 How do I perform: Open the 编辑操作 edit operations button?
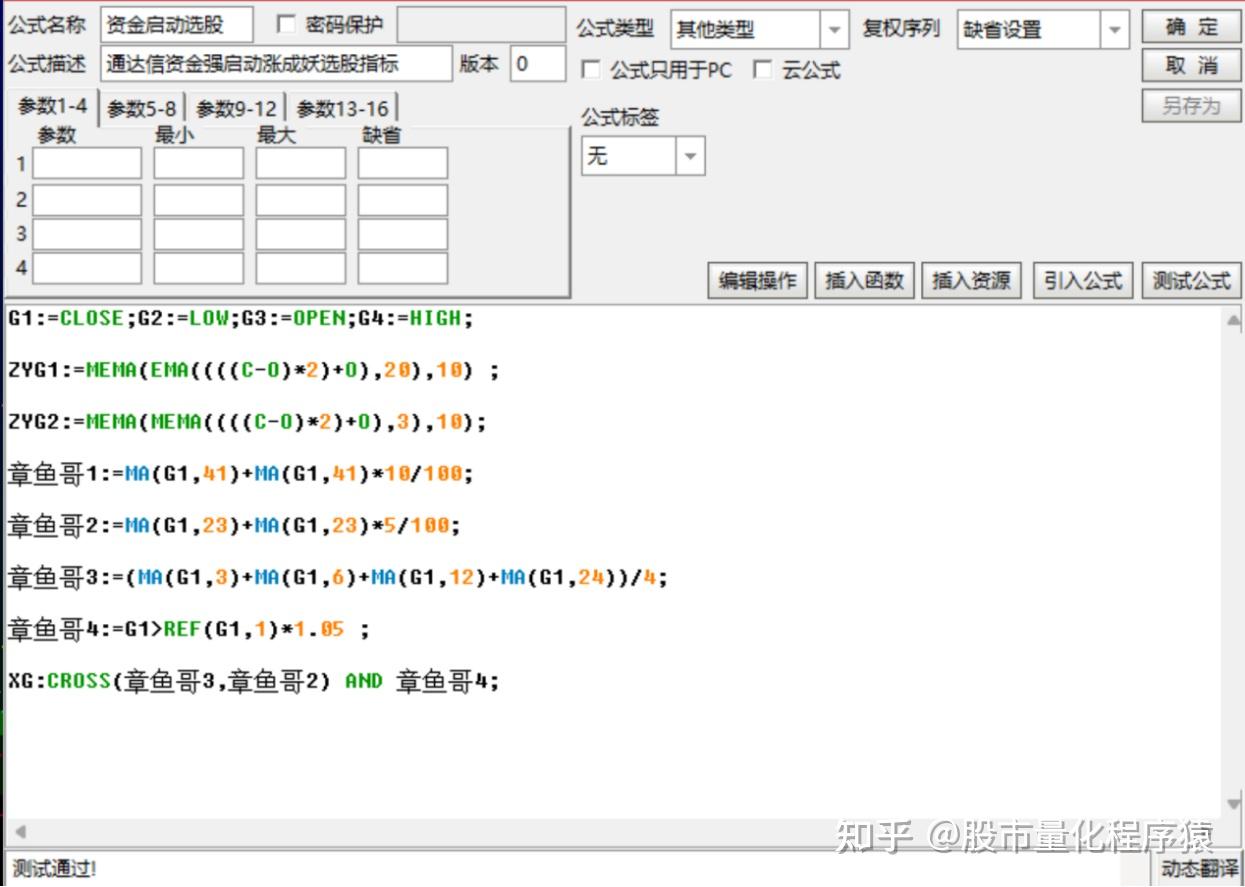pos(758,281)
